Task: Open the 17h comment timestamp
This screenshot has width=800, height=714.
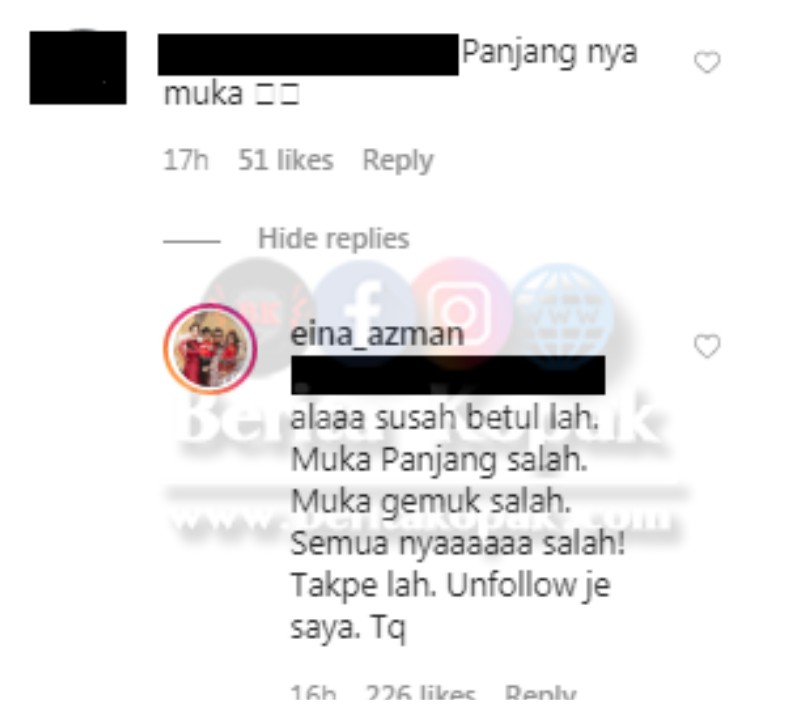Action: (185, 160)
